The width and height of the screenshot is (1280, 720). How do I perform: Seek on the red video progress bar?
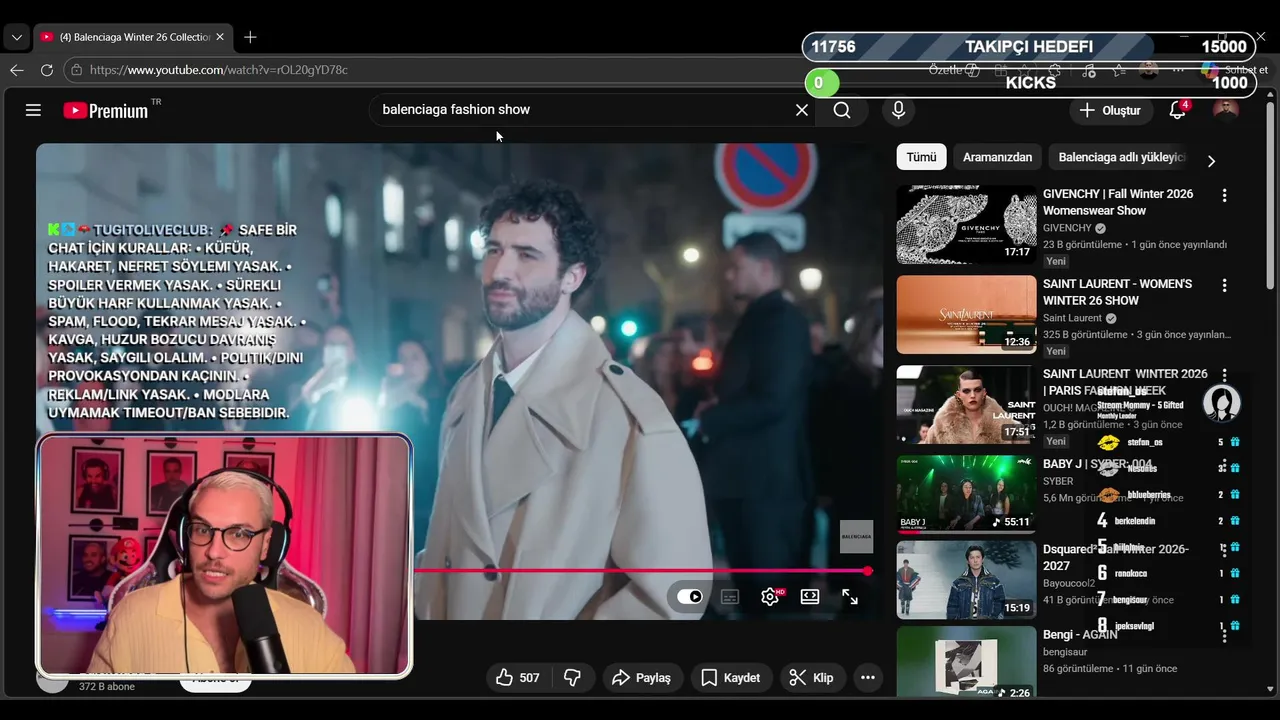click(640, 571)
